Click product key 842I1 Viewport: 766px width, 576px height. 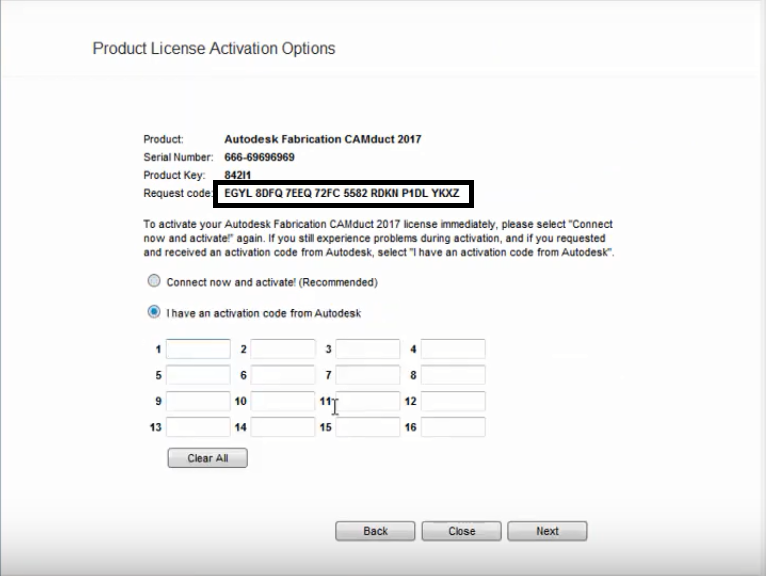click(237, 175)
